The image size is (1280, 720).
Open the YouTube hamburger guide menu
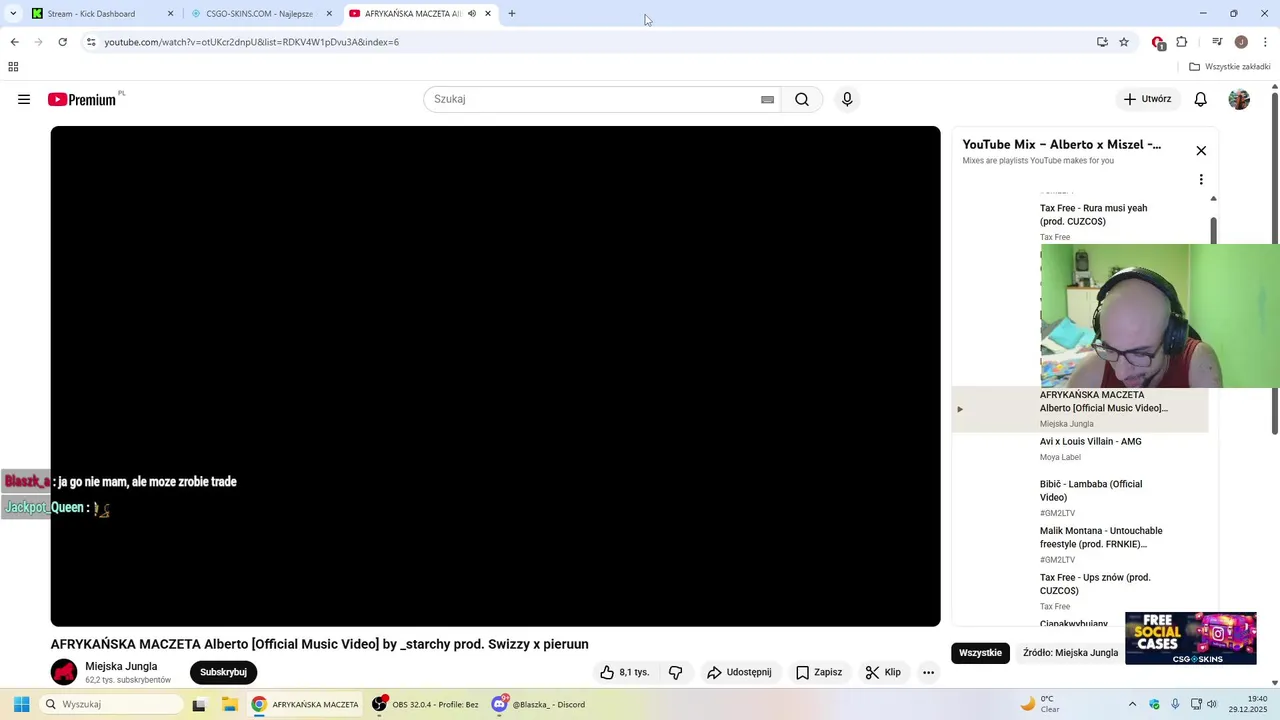click(x=24, y=99)
